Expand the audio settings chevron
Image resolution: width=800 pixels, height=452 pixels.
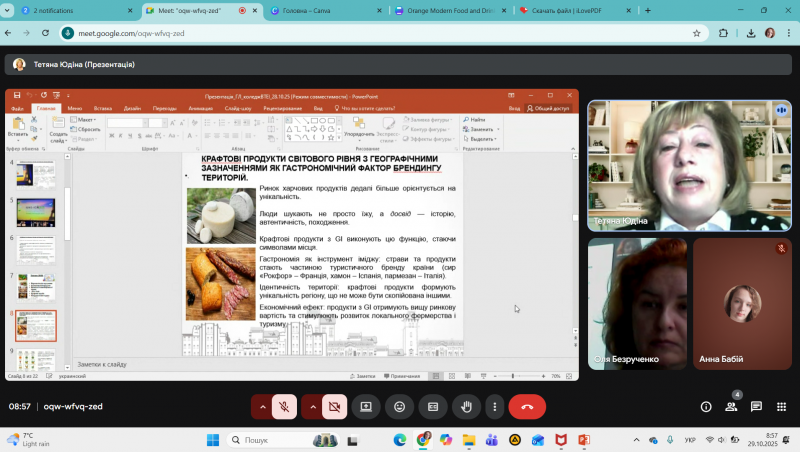(x=263, y=407)
